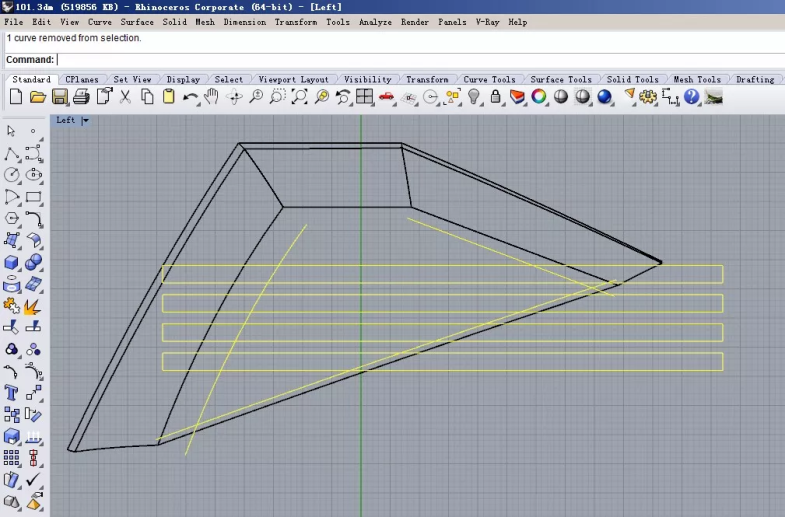Open a file with the folder icon

tap(38, 97)
